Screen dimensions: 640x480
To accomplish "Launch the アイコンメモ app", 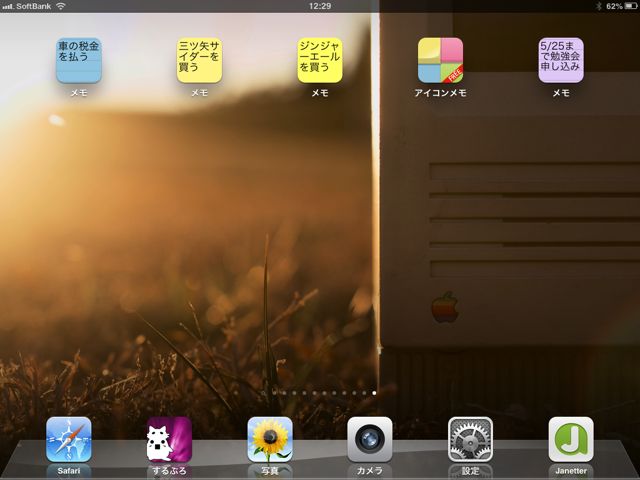I will coord(440,60).
